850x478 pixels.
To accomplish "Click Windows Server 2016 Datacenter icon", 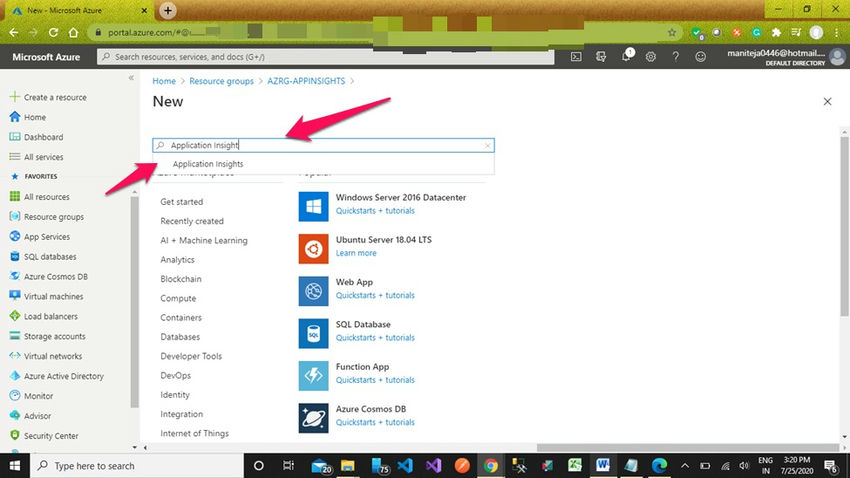I will [x=313, y=206].
